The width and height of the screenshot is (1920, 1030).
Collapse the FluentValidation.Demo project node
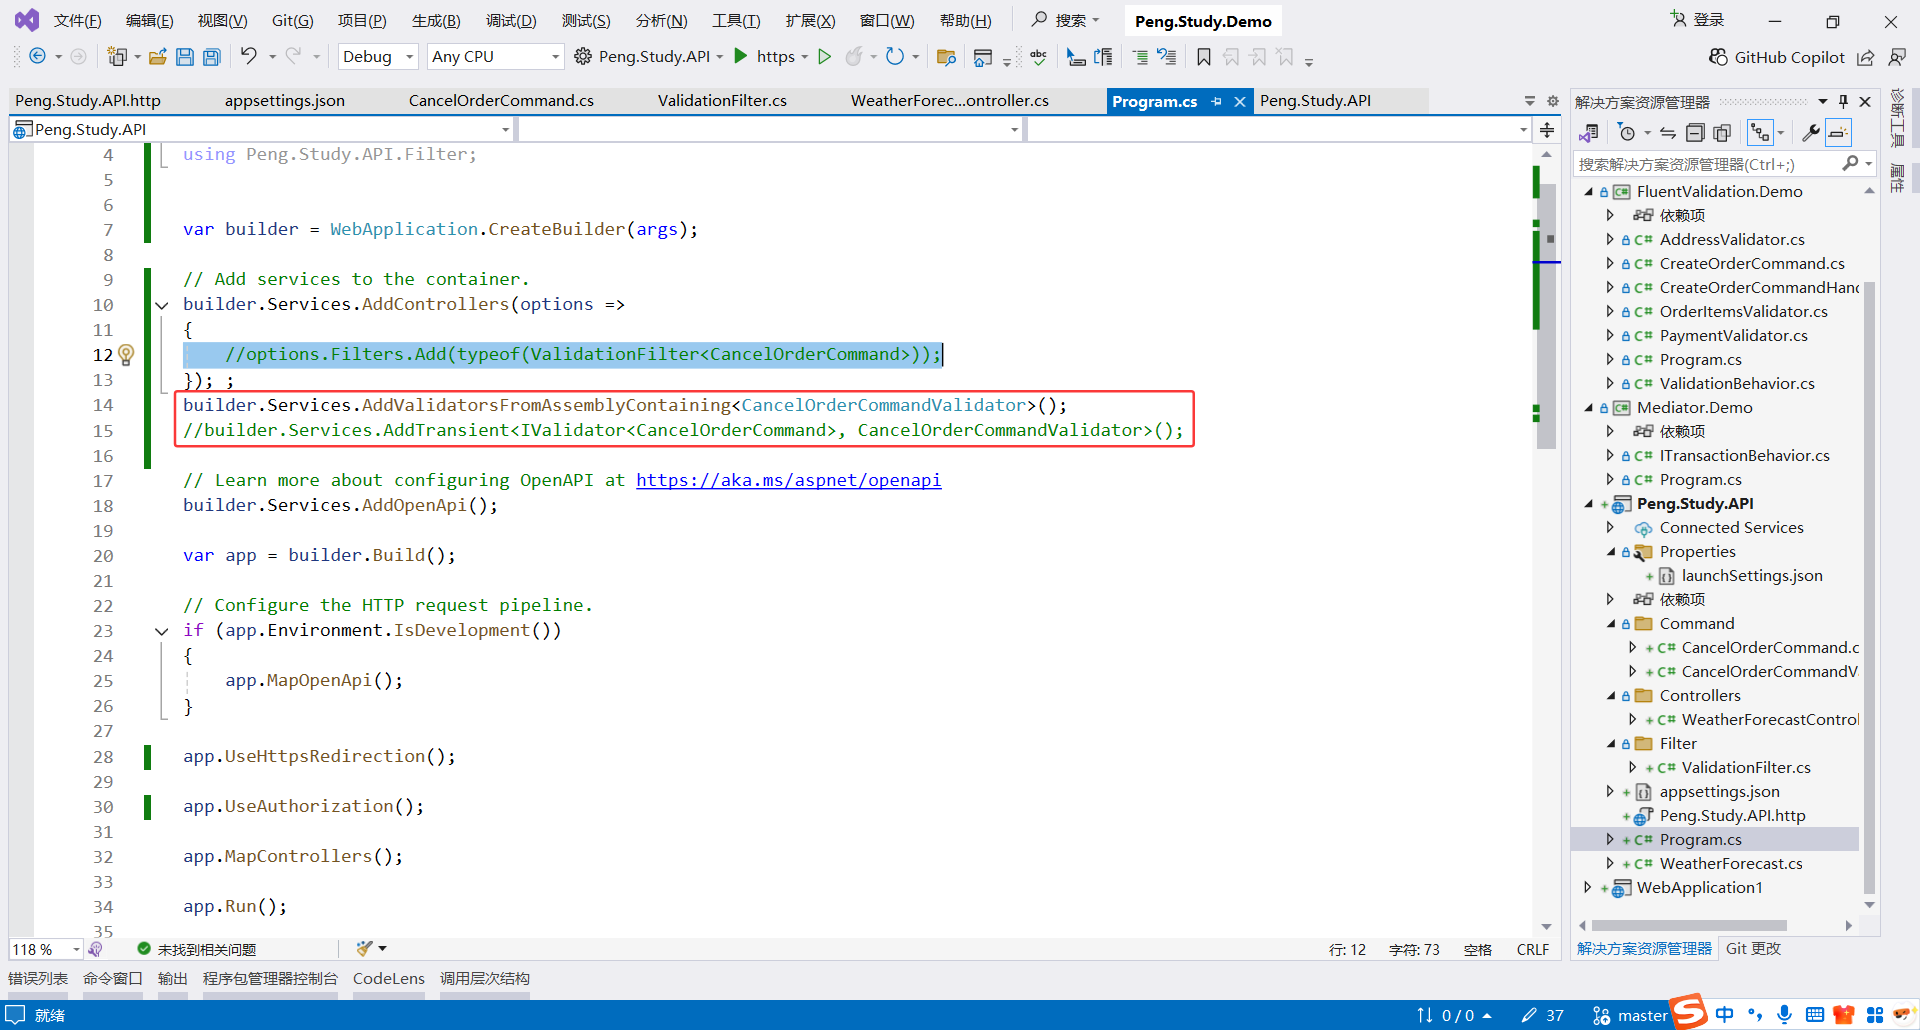(1588, 192)
